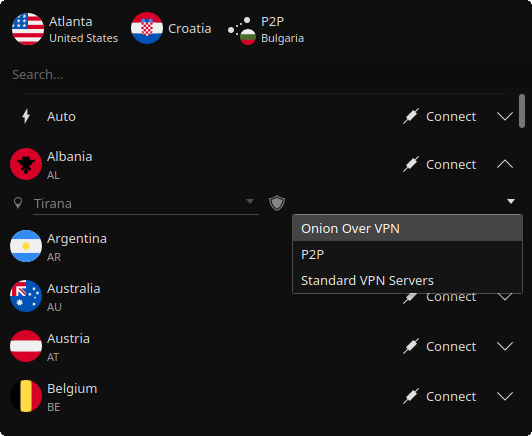The height and width of the screenshot is (436, 532).
Task: Click the shield server group icon
Action: (x=277, y=203)
